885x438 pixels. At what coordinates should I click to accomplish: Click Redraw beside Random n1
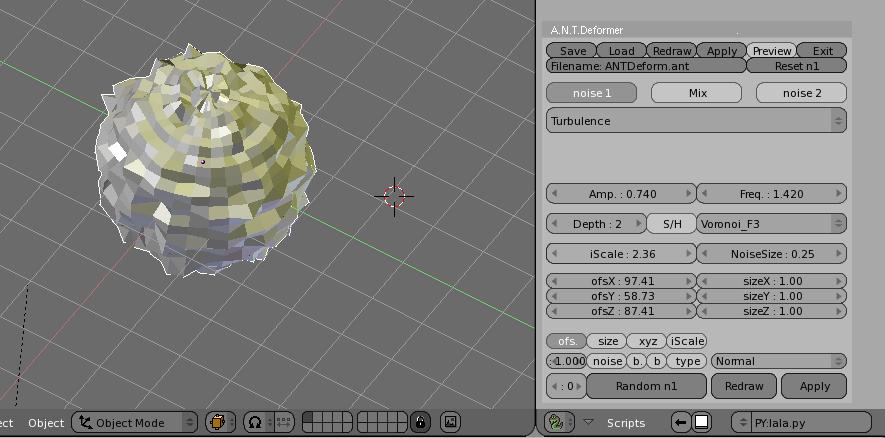pos(744,386)
